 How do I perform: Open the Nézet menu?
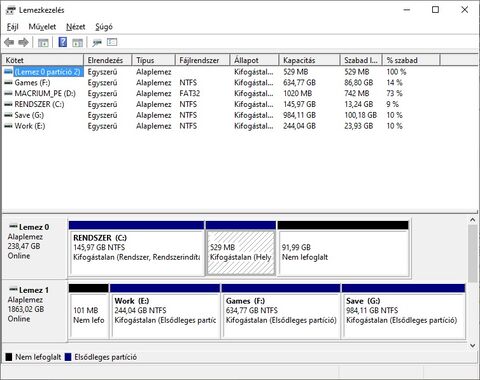76,27
